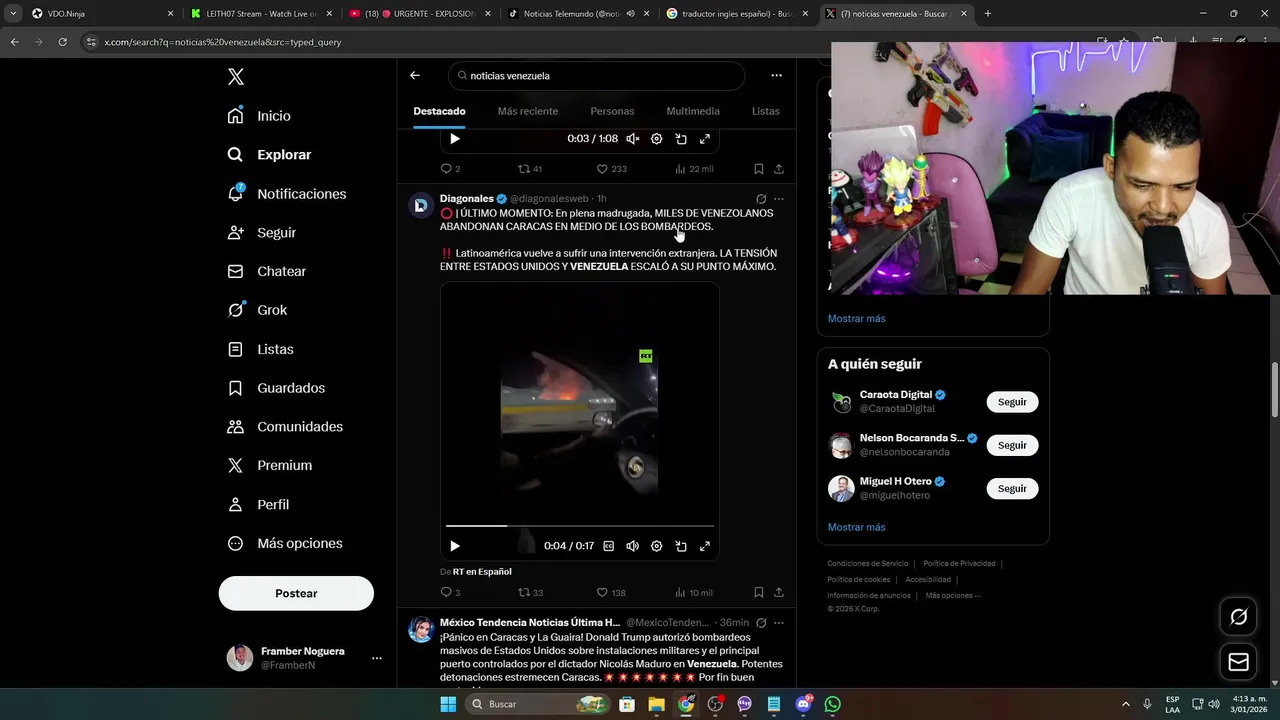Screen dimensions: 1280x720
Task: Reply to post with 2 comments
Action: (450, 169)
